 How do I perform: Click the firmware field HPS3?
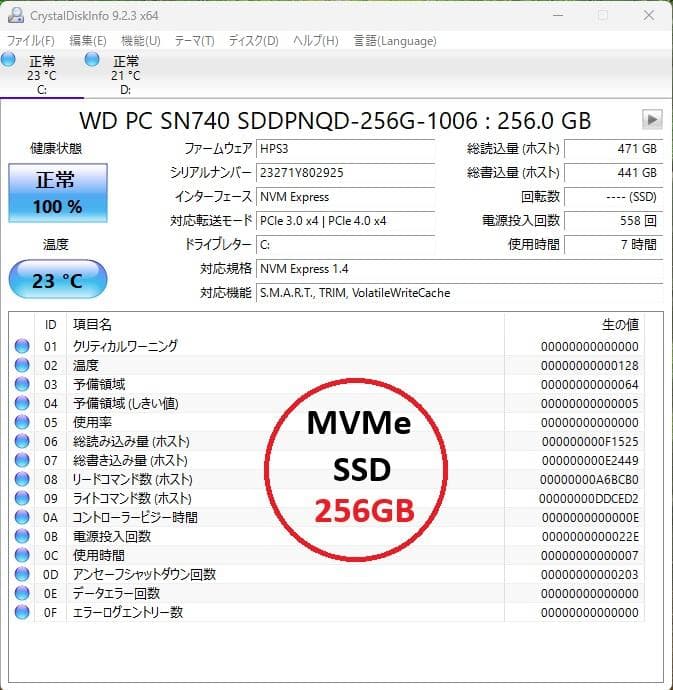point(346,149)
